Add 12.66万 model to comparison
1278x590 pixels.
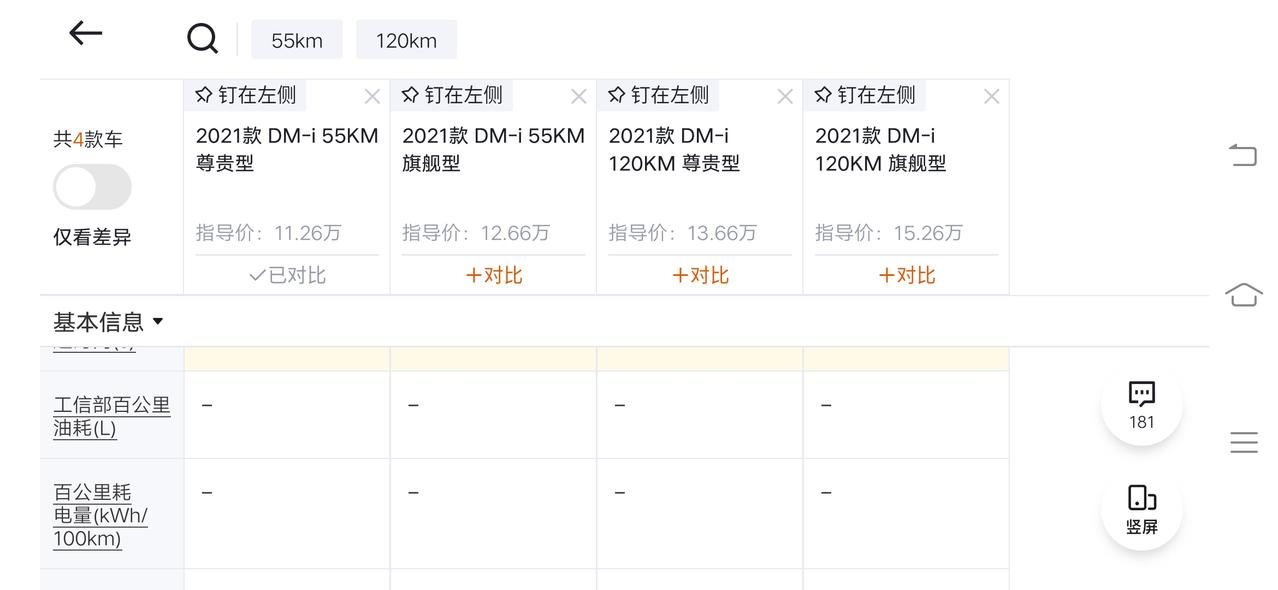pyautogui.click(x=494, y=275)
